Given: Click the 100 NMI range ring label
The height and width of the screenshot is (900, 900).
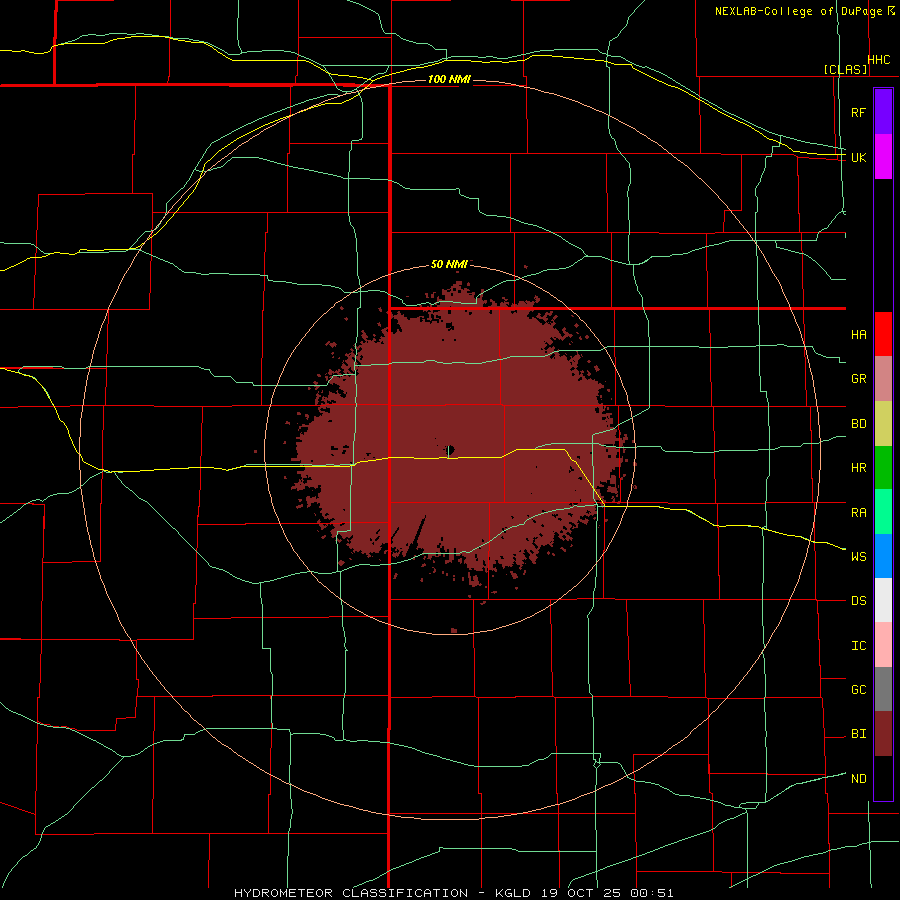Looking at the screenshot, I should click(449, 79).
